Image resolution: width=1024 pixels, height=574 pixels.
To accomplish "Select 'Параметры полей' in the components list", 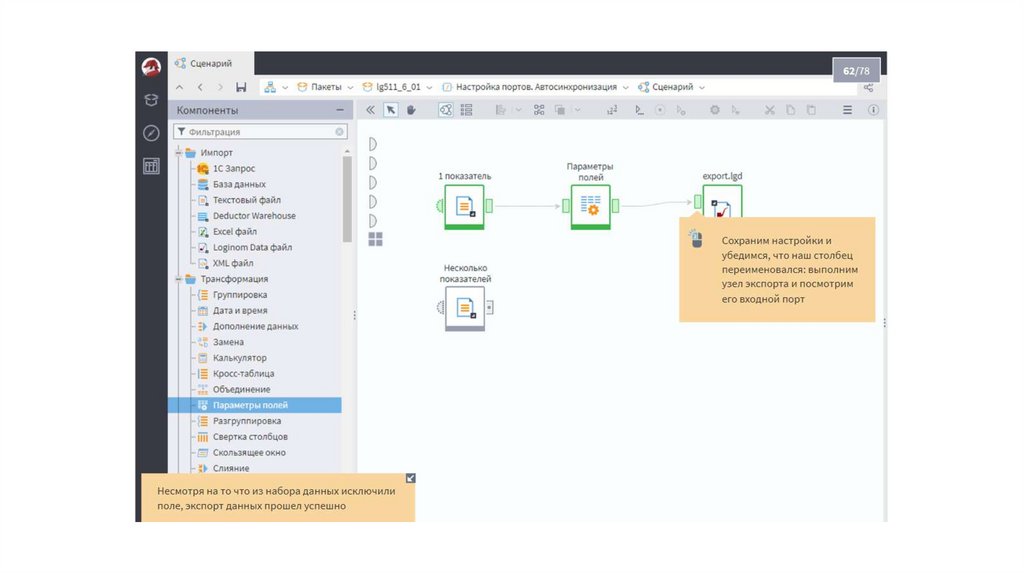I will (250, 405).
